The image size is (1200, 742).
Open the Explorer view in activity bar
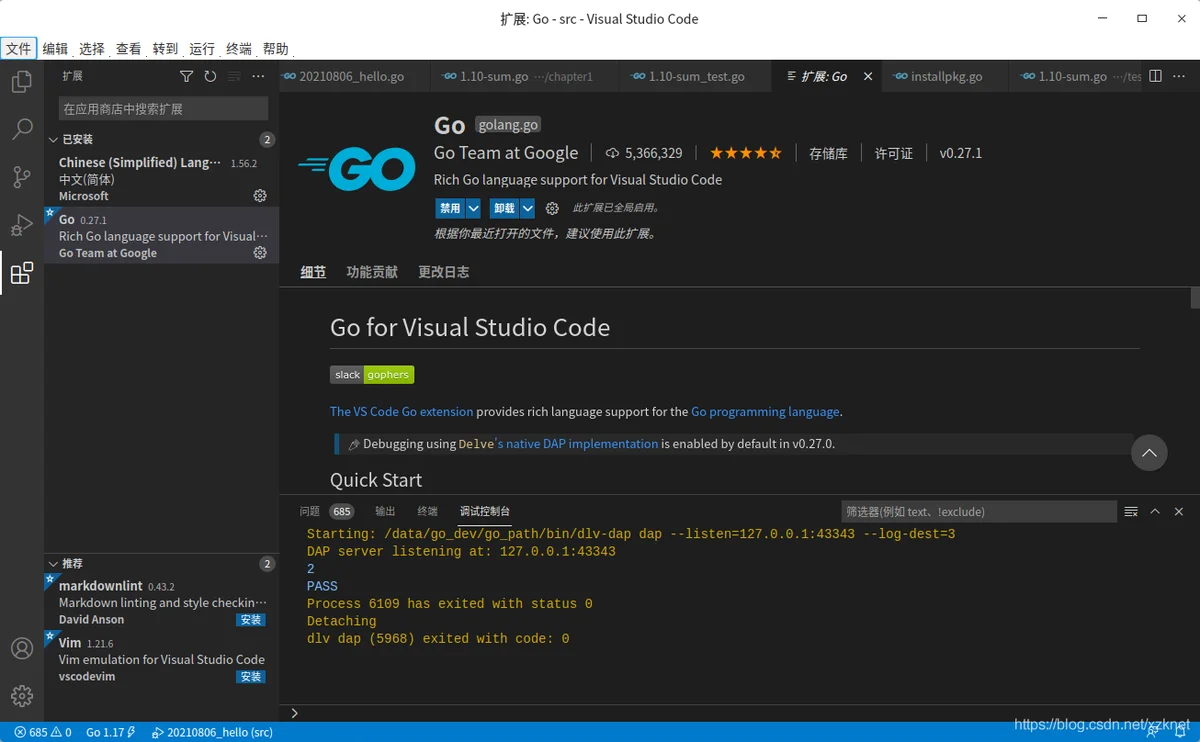[21, 82]
